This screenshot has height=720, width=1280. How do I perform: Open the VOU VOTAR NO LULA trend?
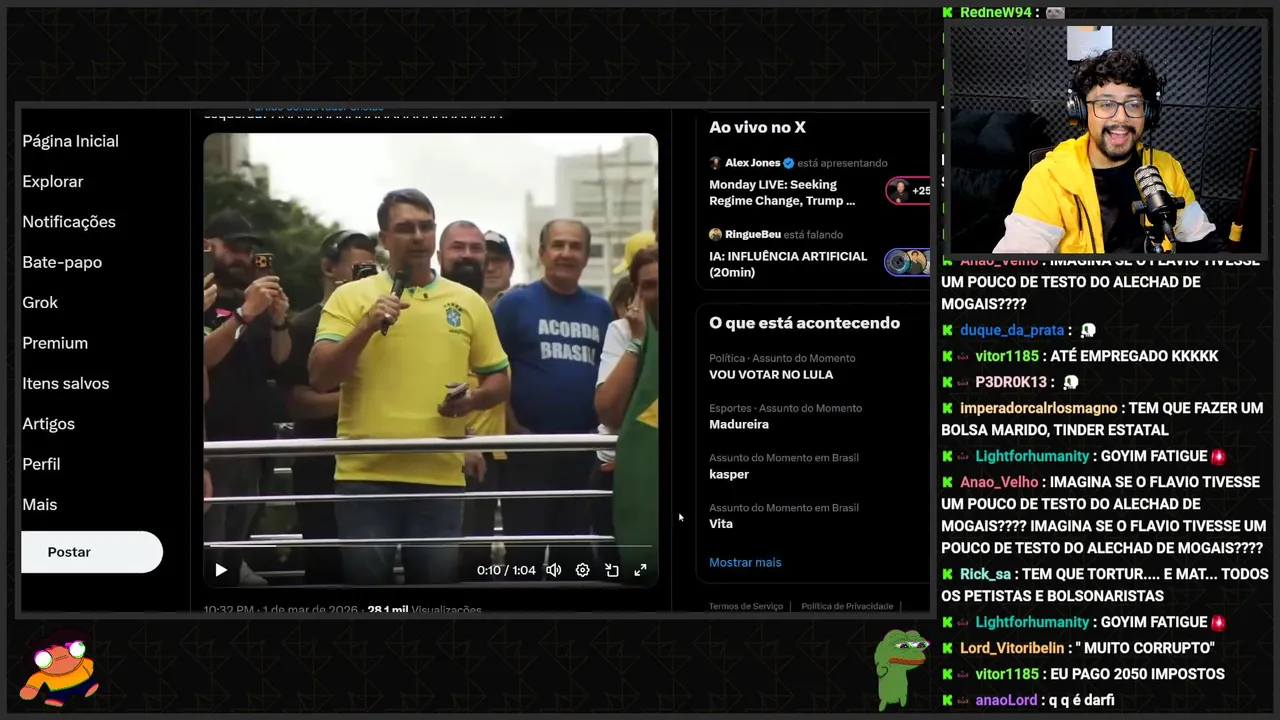click(771, 375)
